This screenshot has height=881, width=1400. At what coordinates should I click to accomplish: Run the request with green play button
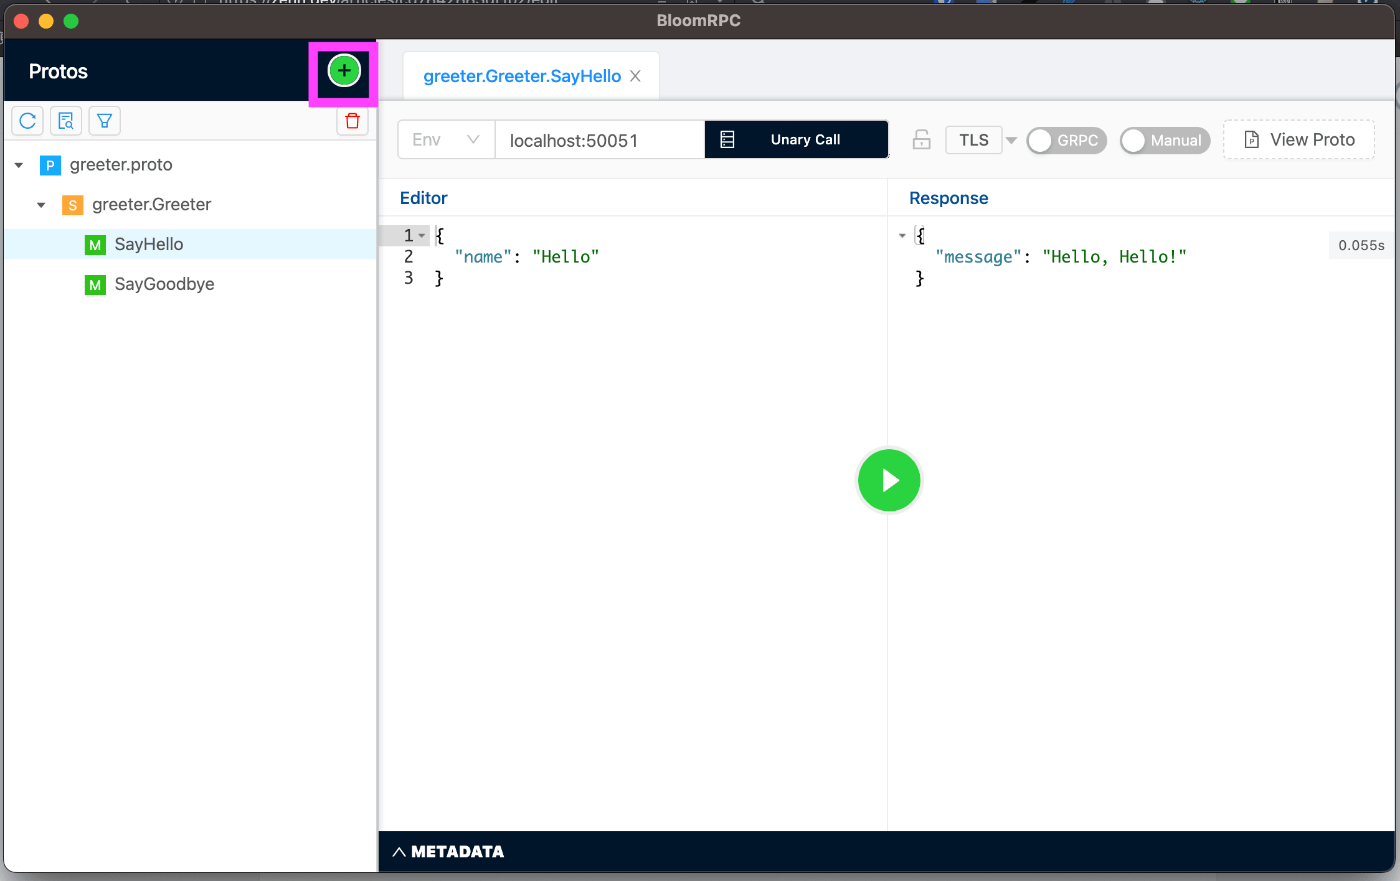click(x=889, y=481)
